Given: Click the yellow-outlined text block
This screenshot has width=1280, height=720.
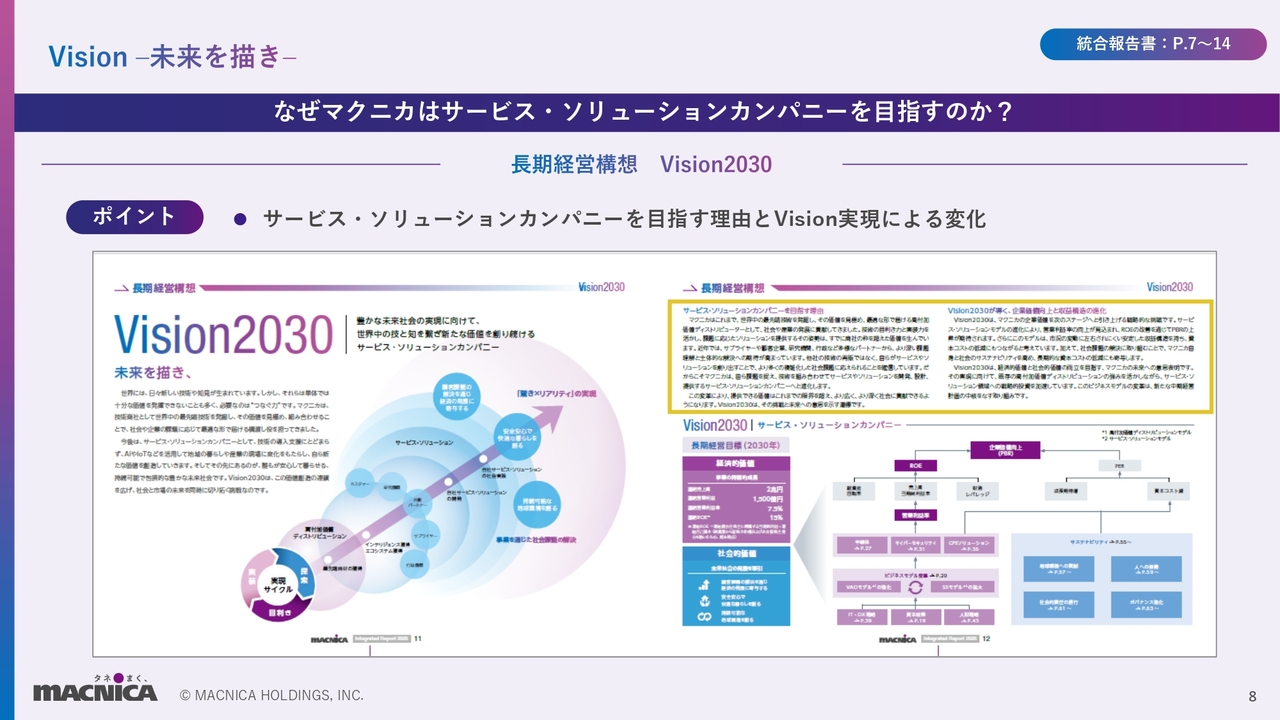Looking at the screenshot, I should 939,356.
